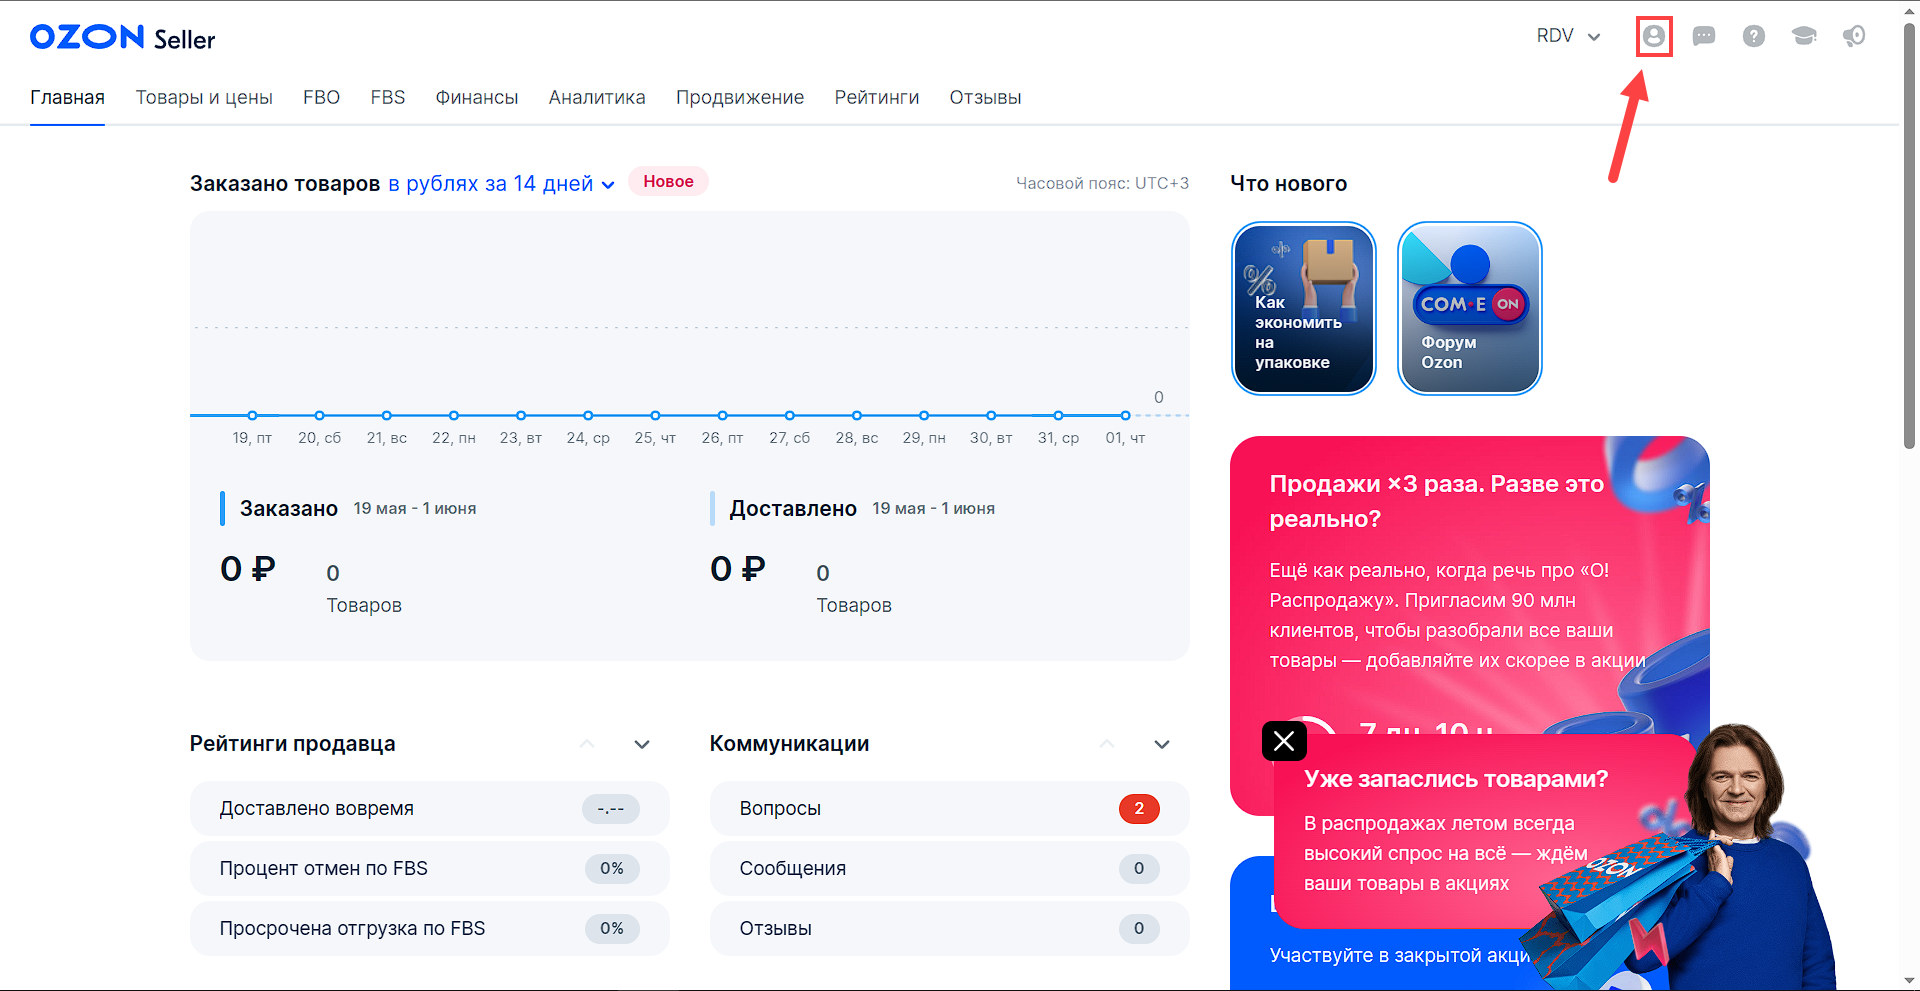
Task: Click the Доставлено summary label
Action: point(793,509)
